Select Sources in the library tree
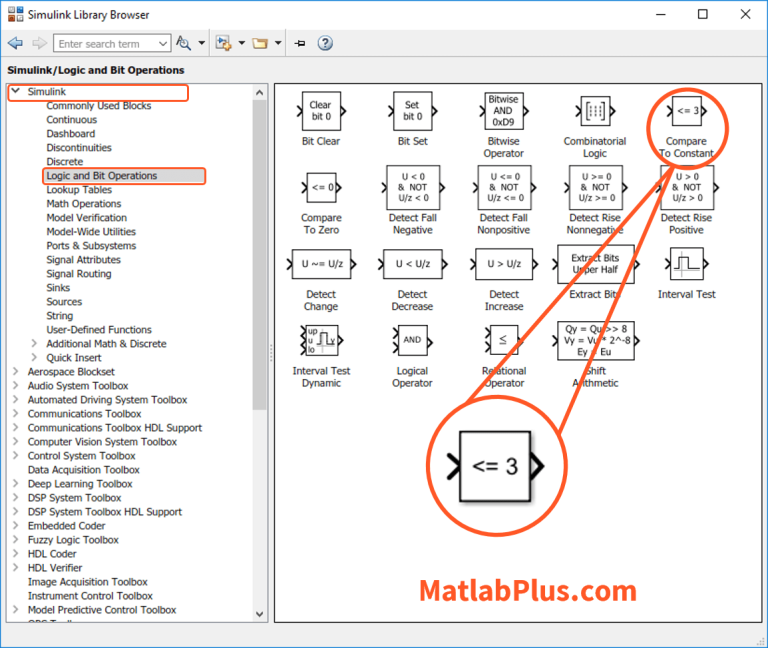 click(64, 302)
